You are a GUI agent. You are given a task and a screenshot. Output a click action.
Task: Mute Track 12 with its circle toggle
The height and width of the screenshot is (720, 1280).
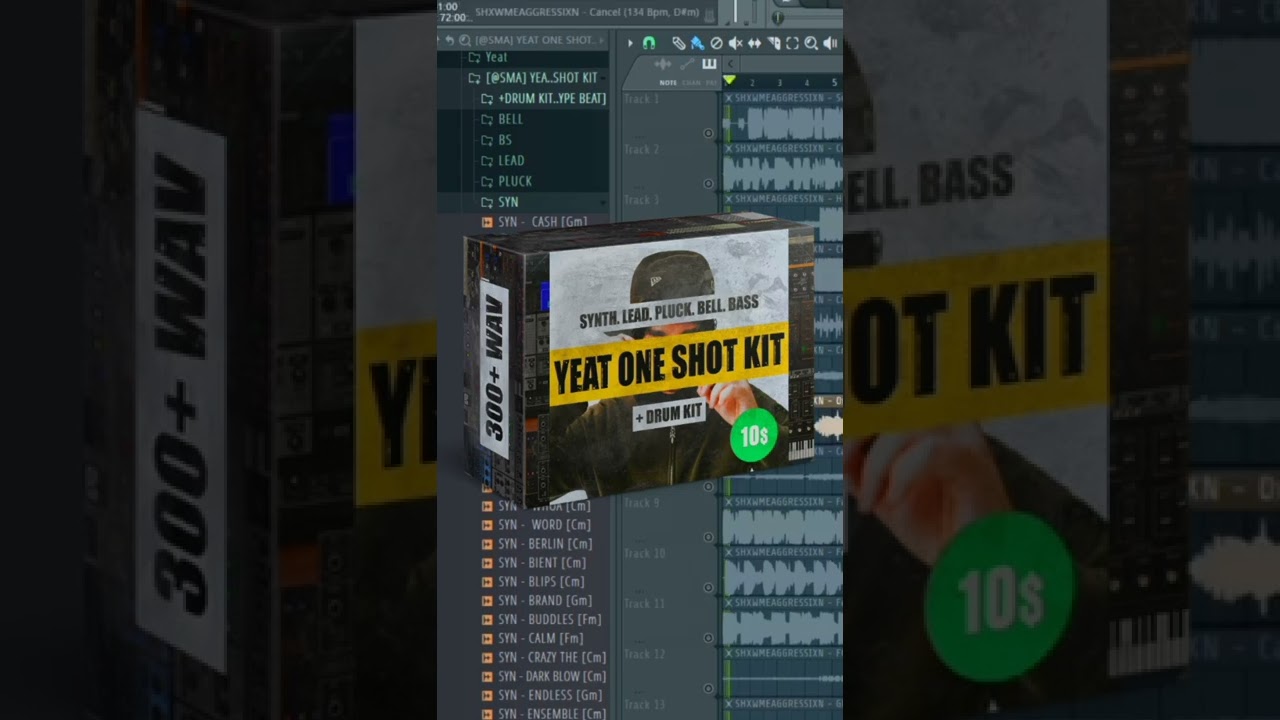pos(708,688)
